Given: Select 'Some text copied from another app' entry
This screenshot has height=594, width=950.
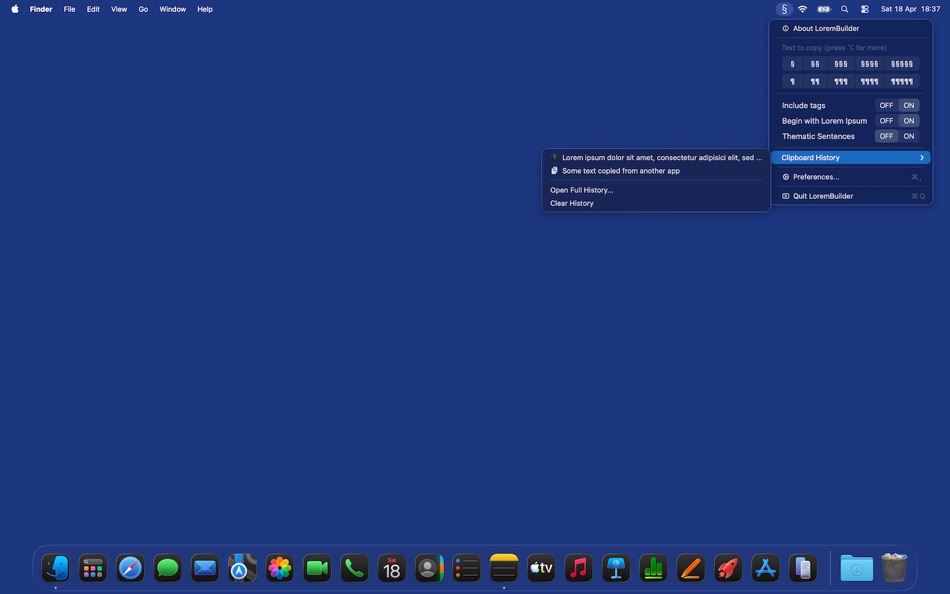Looking at the screenshot, I should pyautogui.click(x=656, y=171).
